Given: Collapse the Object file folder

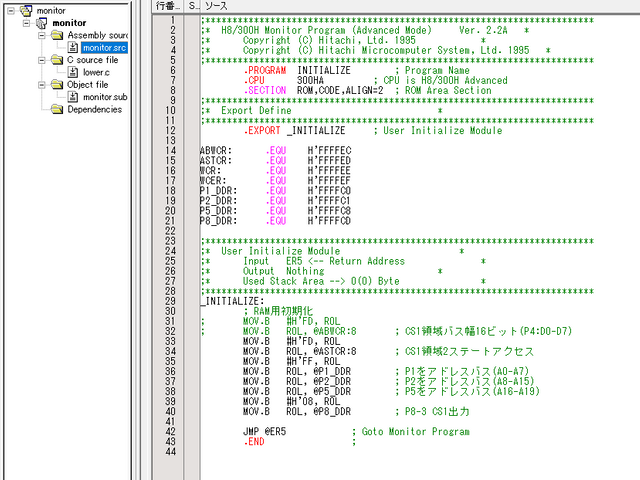Looking at the screenshot, I should pos(41,85).
